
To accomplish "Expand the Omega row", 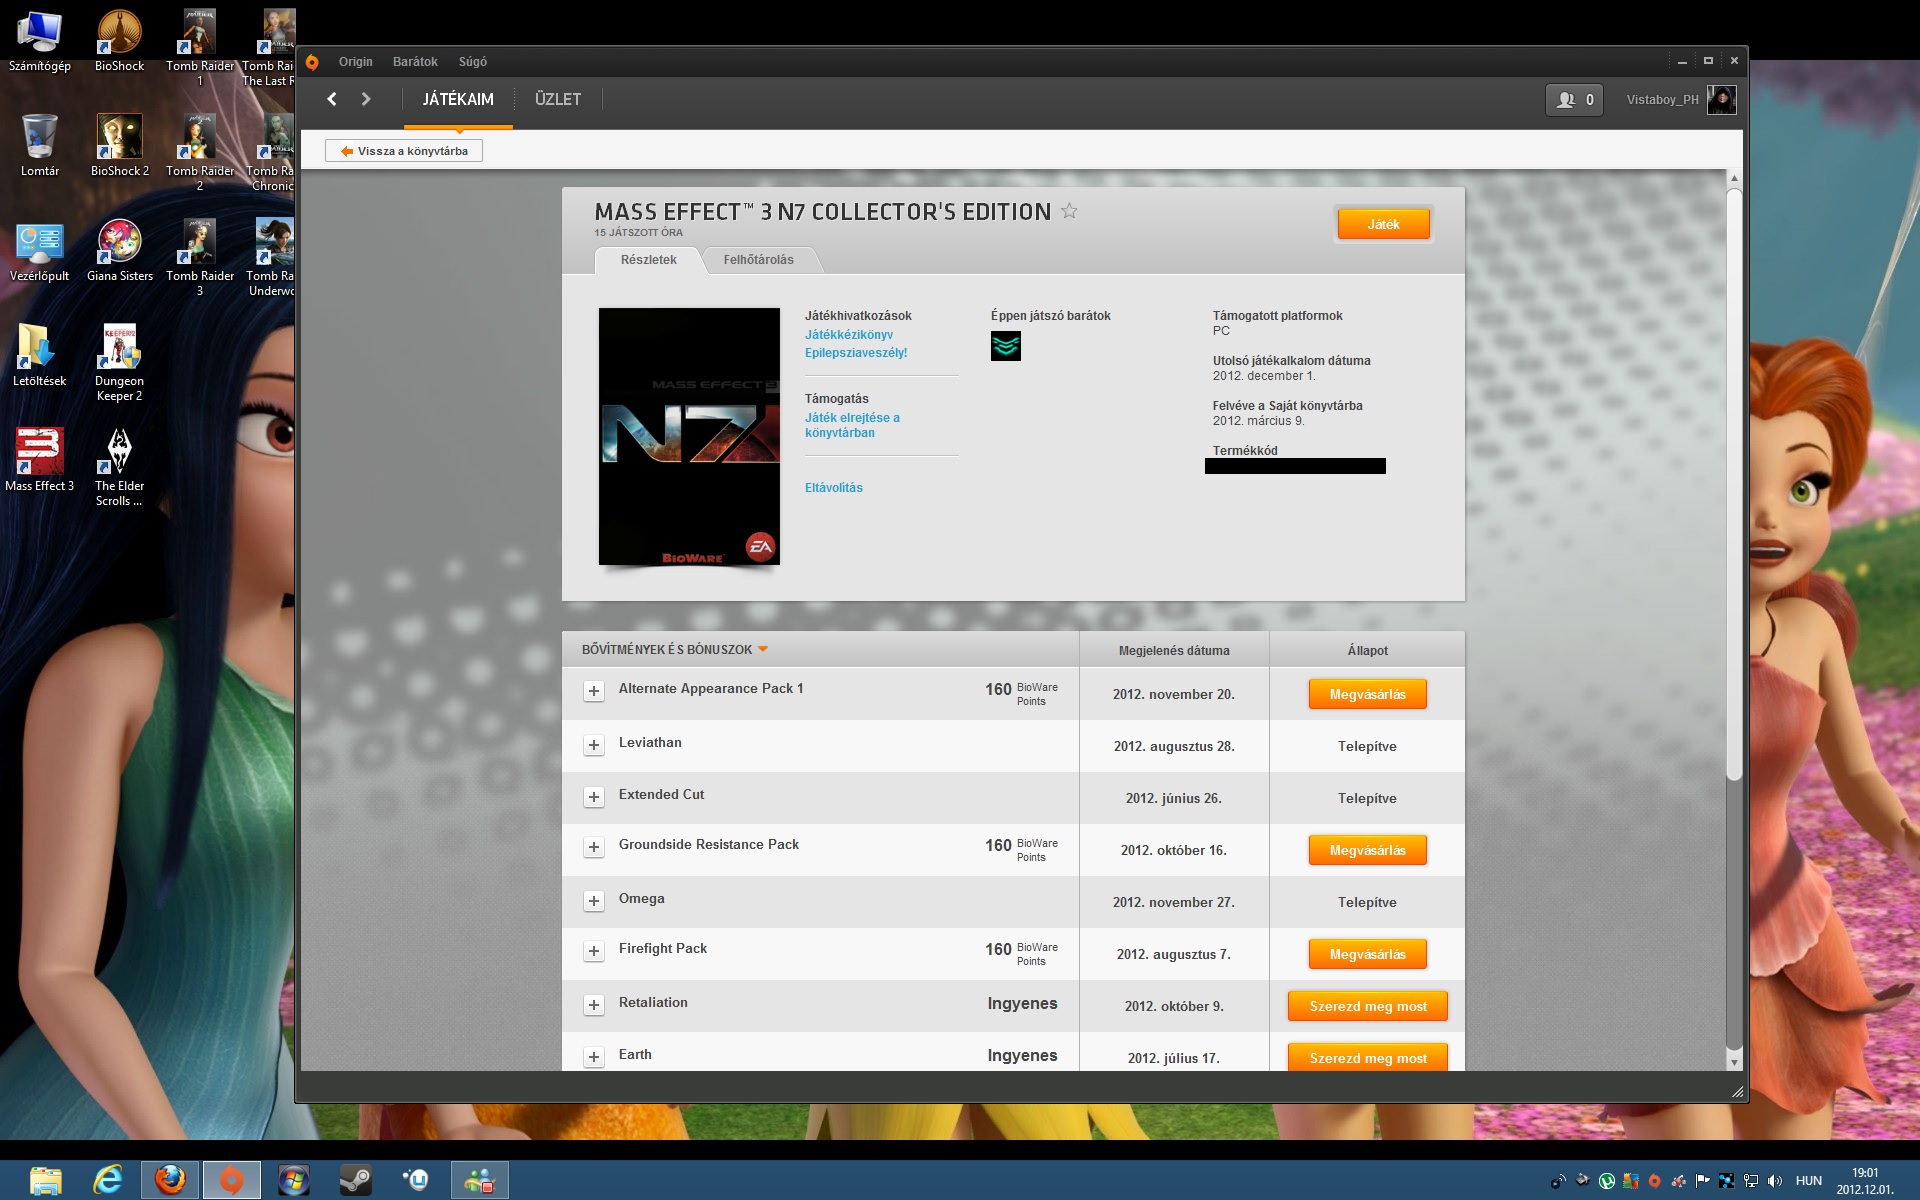I will point(594,901).
